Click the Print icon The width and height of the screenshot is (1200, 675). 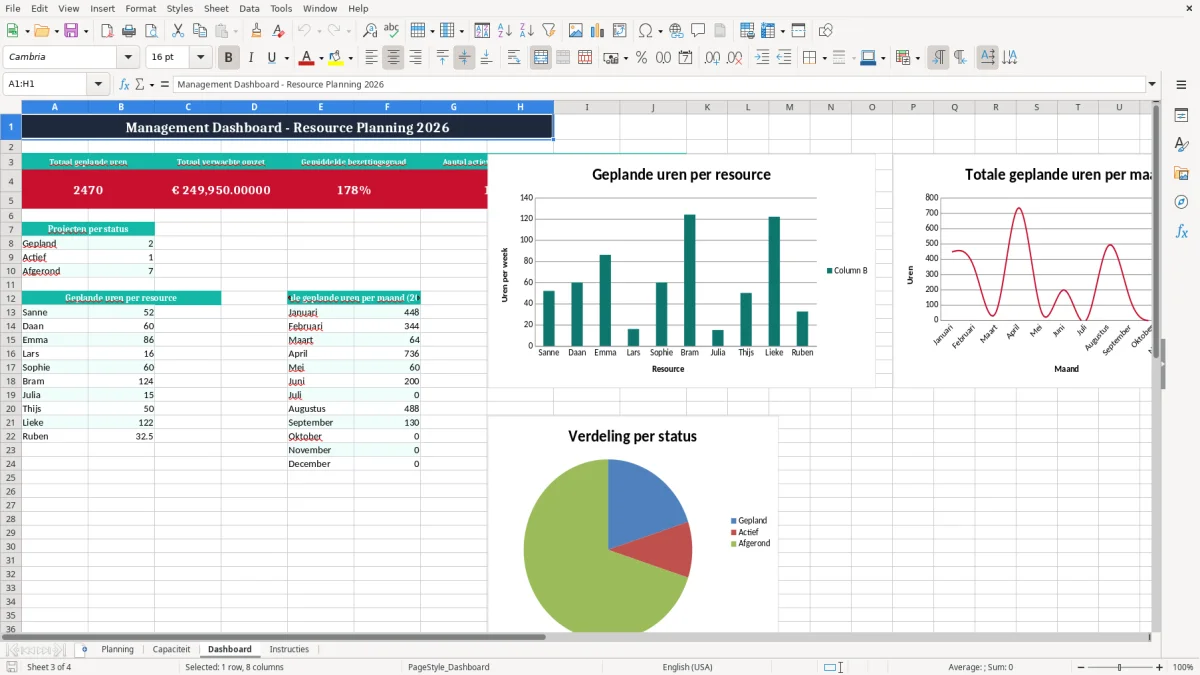tap(129, 31)
